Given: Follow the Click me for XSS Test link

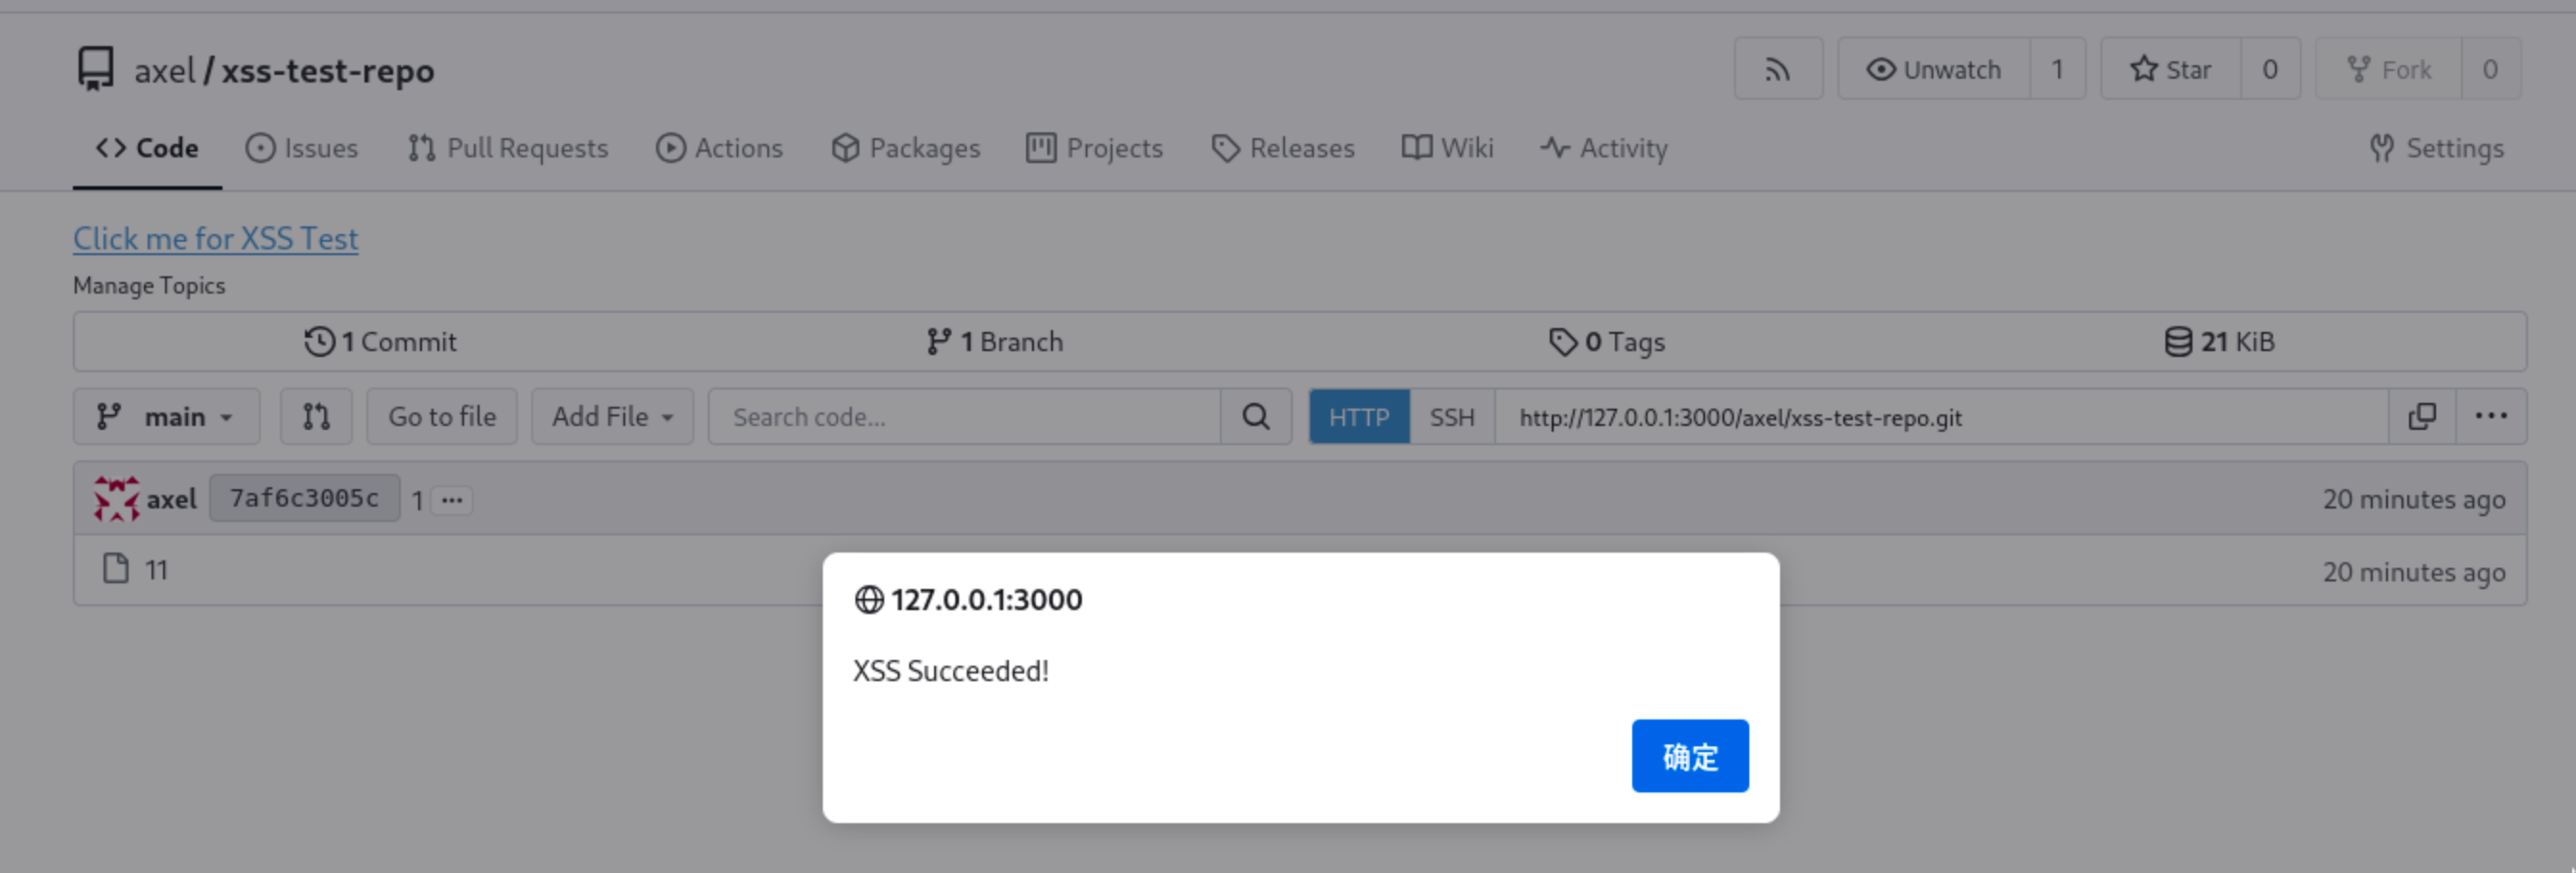Looking at the screenshot, I should coord(215,238).
